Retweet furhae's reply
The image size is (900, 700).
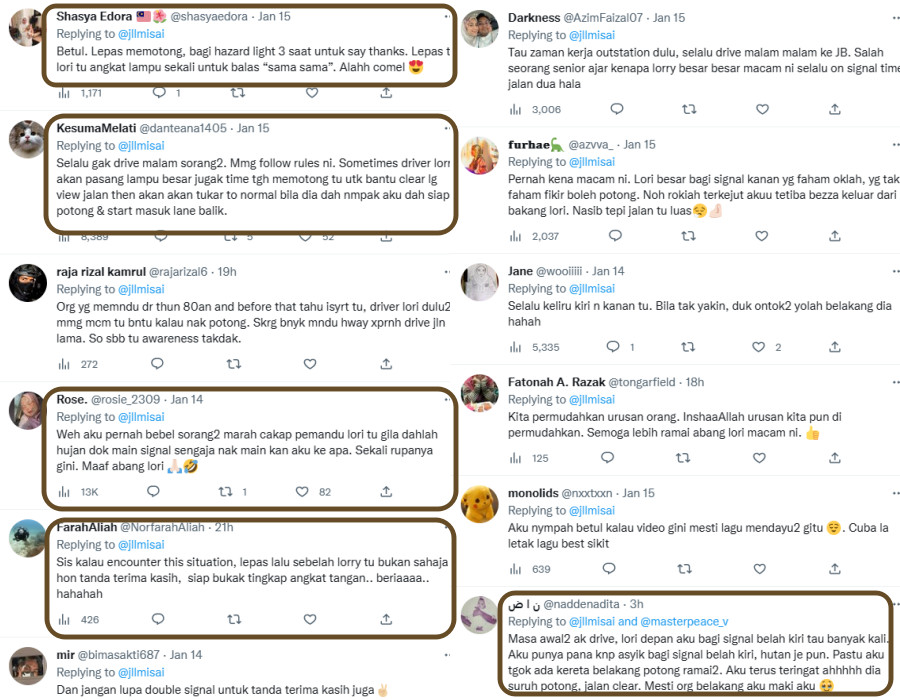tap(688, 236)
